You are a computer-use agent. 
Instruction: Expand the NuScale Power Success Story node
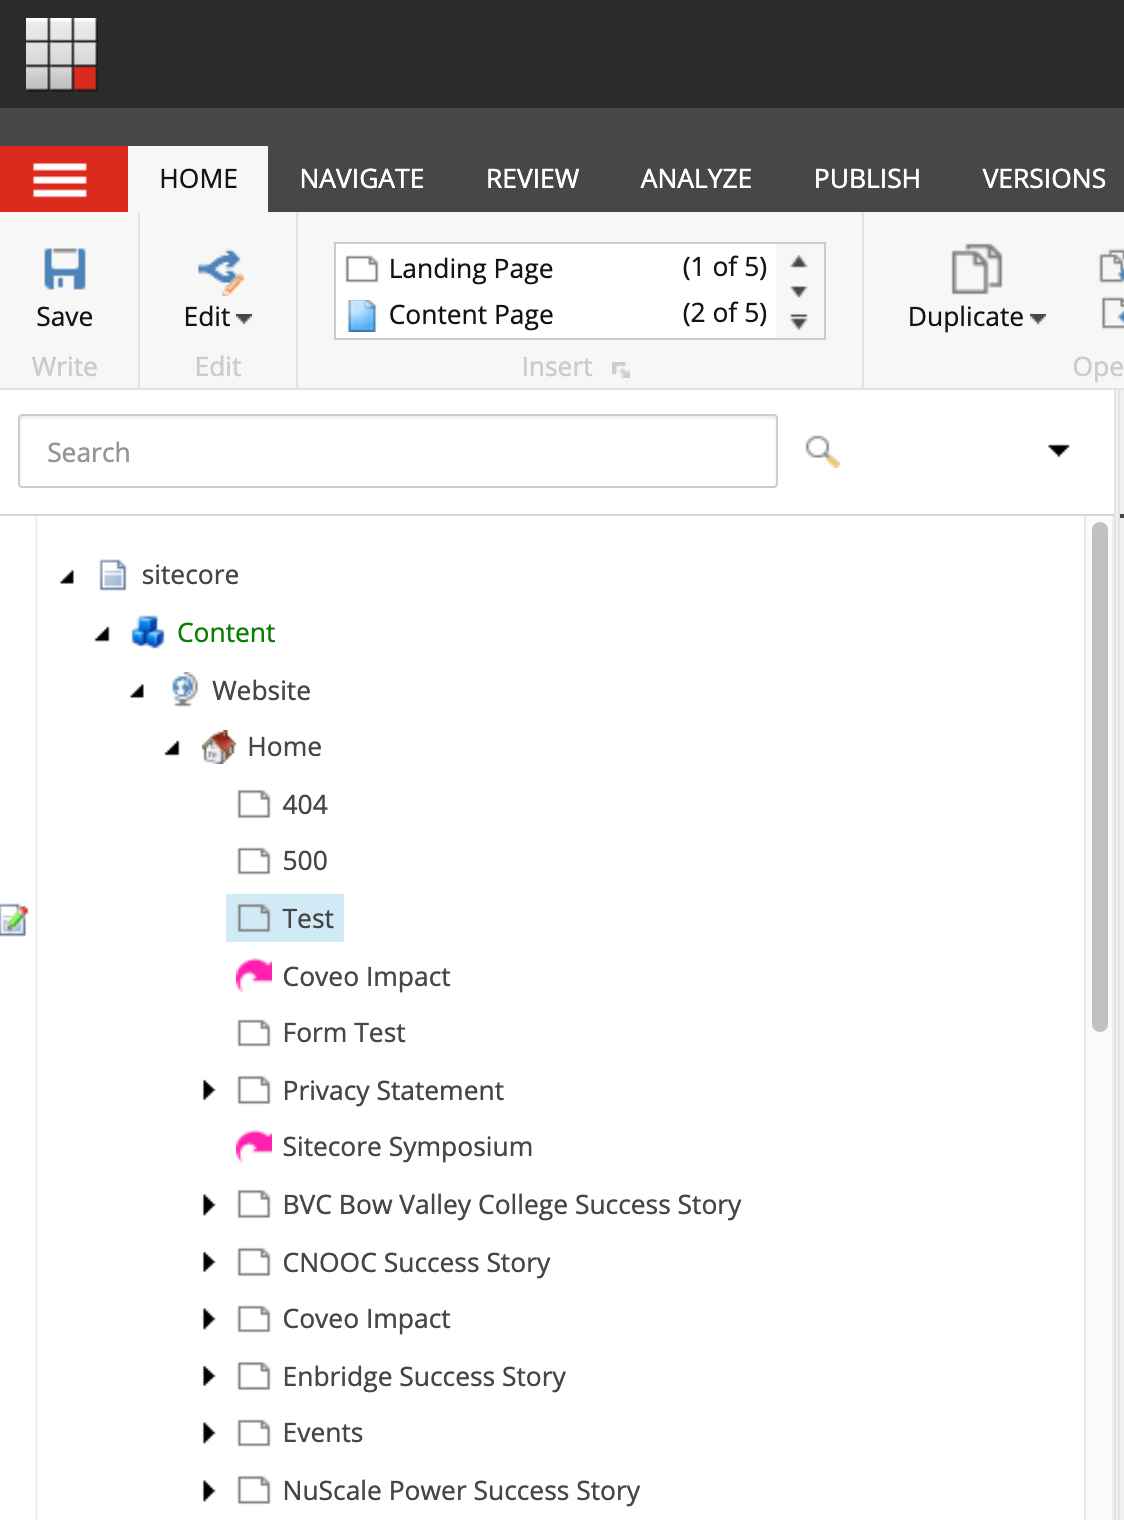[208, 1491]
